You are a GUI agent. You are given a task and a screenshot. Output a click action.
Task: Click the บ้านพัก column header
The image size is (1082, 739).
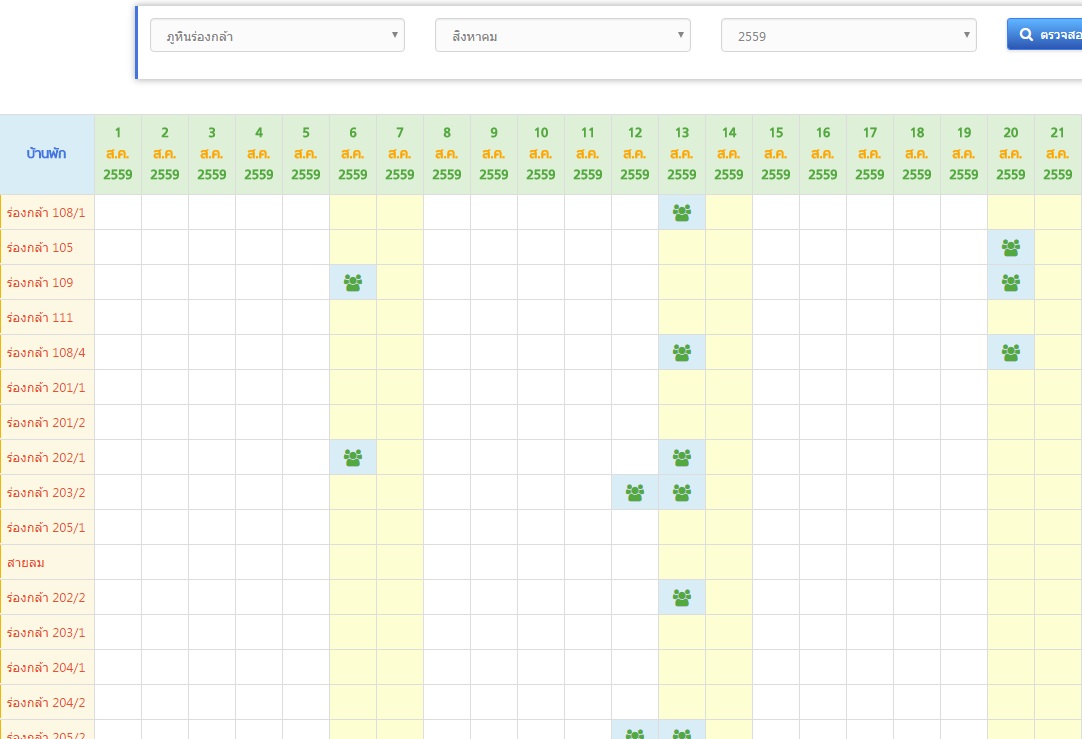coord(47,154)
